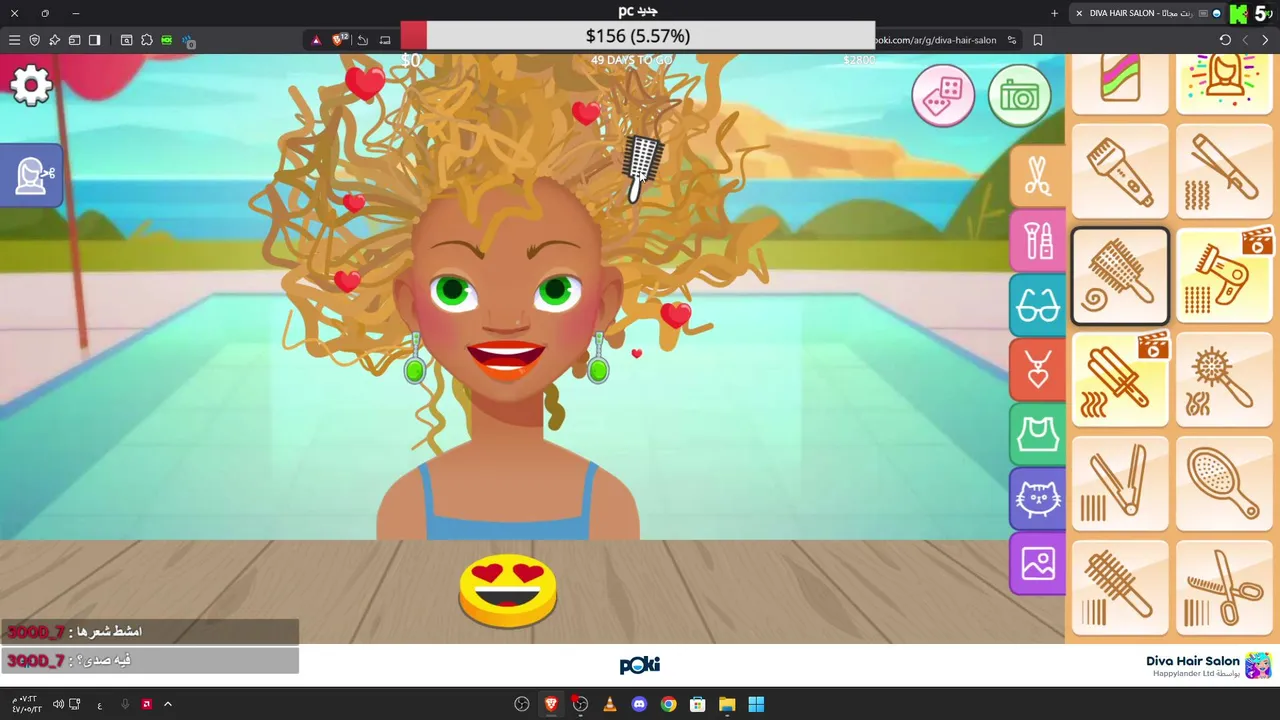The width and height of the screenshot is (1280, 720).
Task: Take a photo with the camera button
Action: click(x=1019, y=96)
